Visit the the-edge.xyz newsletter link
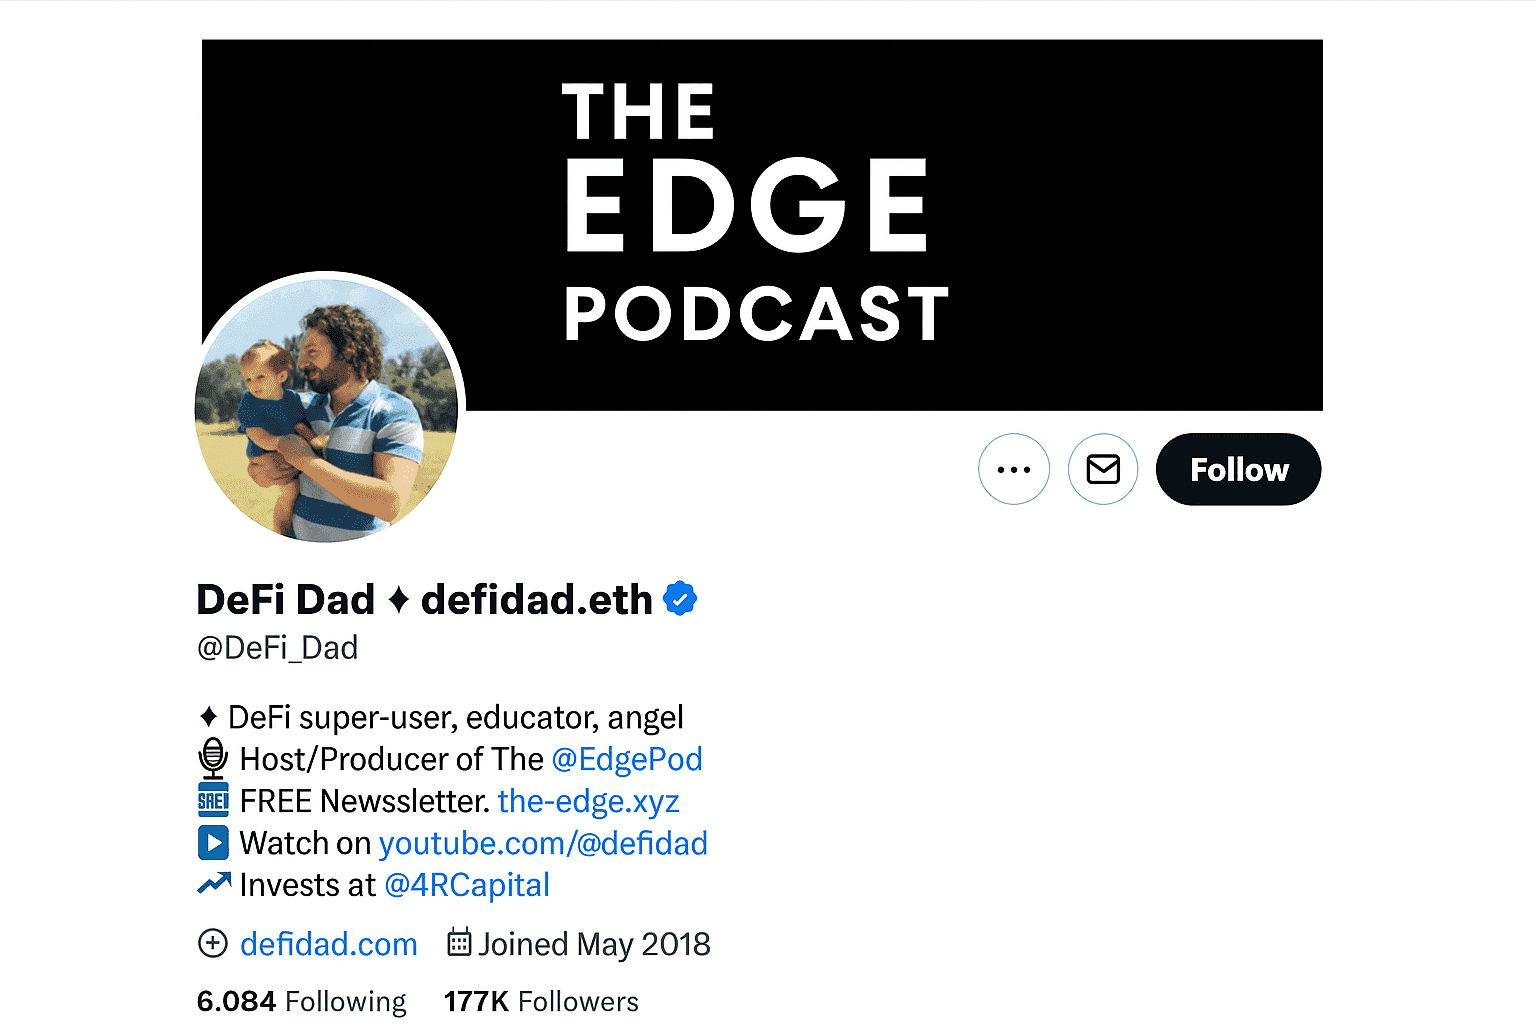 588,801
